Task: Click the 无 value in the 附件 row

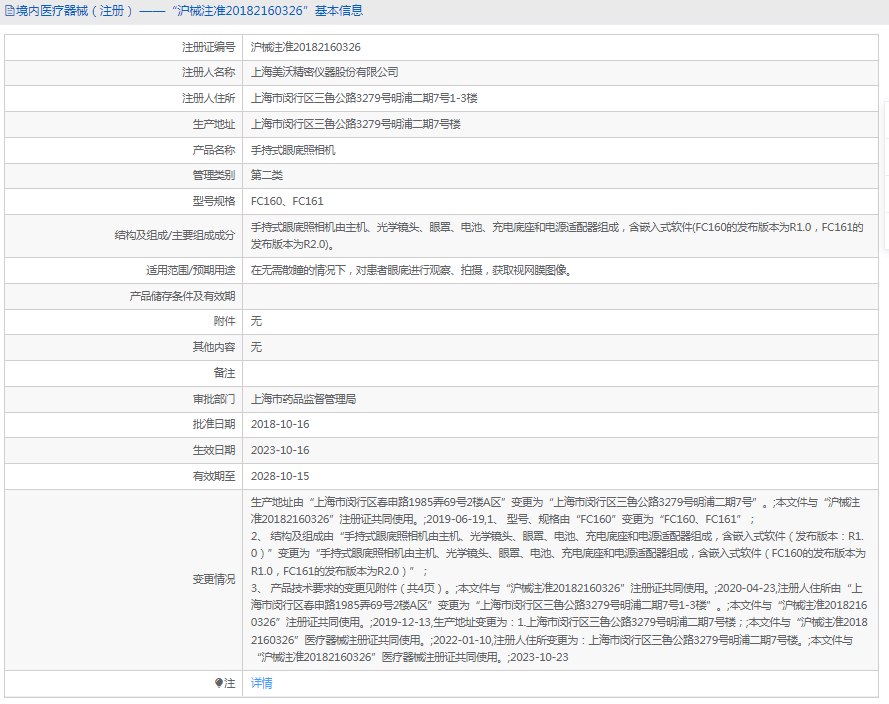Action: 256,321
